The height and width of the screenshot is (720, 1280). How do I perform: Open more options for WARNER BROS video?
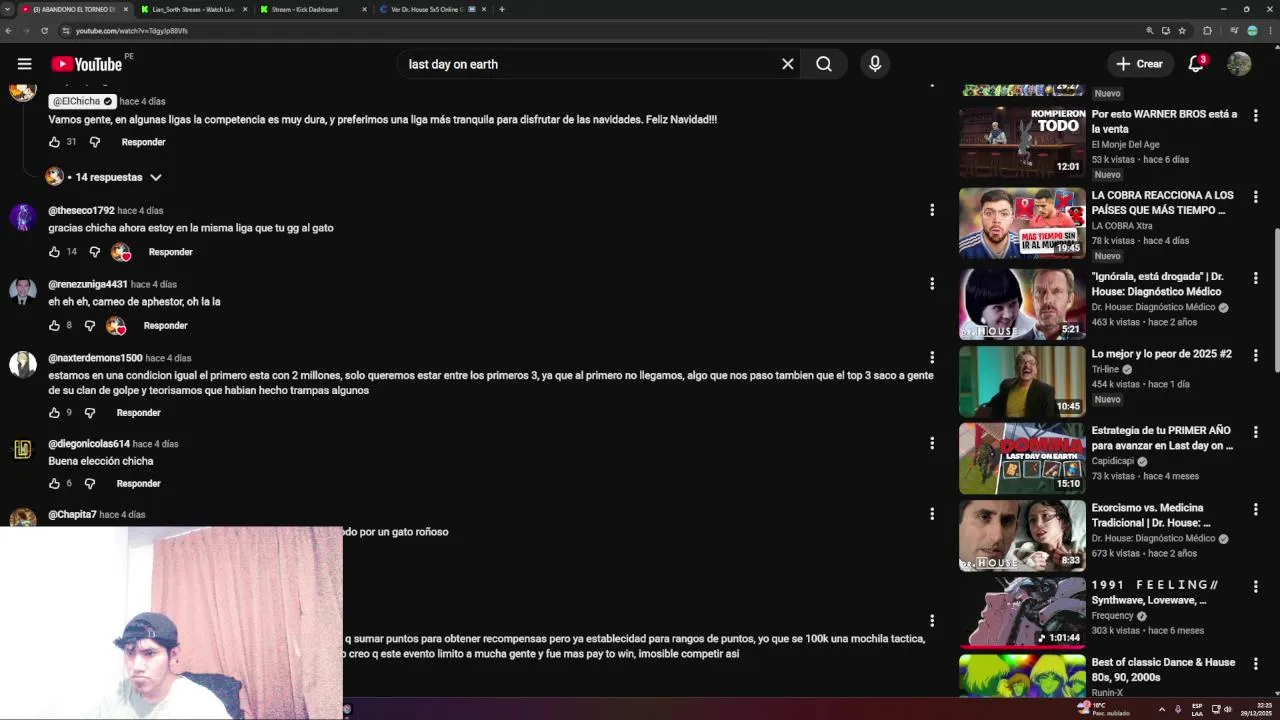pyautogui.click(x=1256, y=116)
